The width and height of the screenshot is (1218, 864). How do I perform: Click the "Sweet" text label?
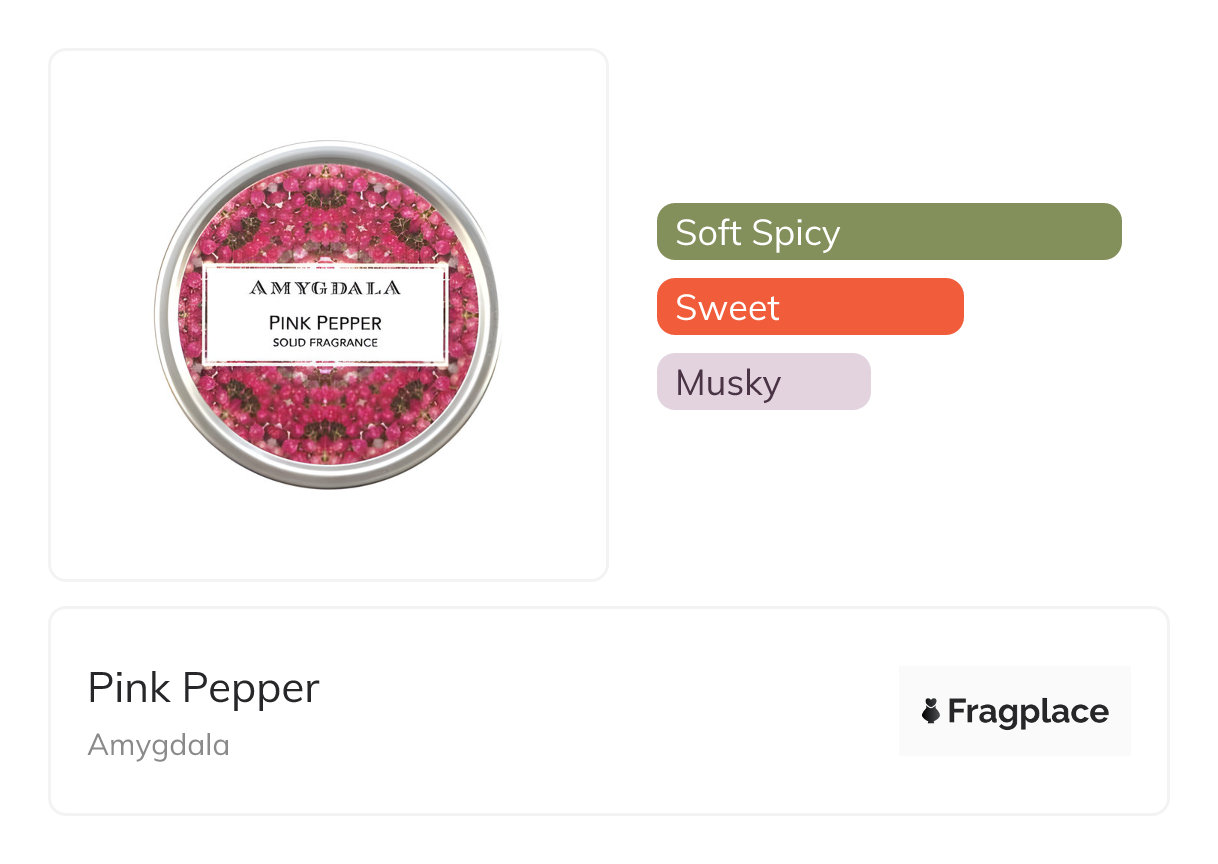pyautogui.click(x=727, y=307)
